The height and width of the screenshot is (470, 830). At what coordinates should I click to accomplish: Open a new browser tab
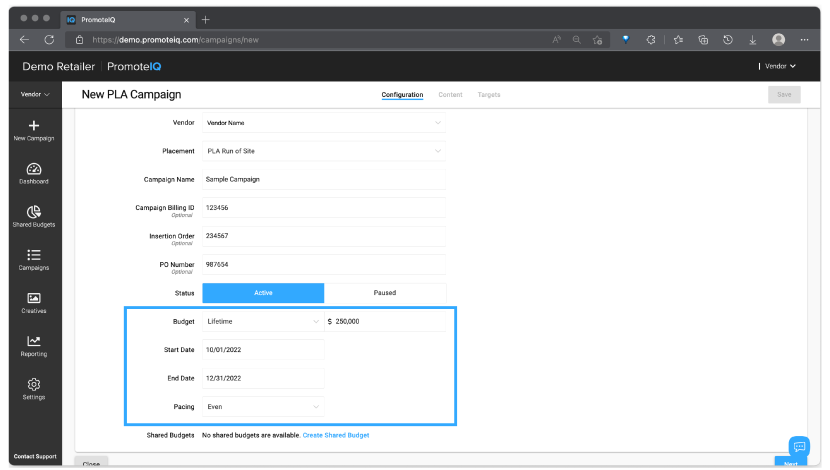[x=206, y=20]
